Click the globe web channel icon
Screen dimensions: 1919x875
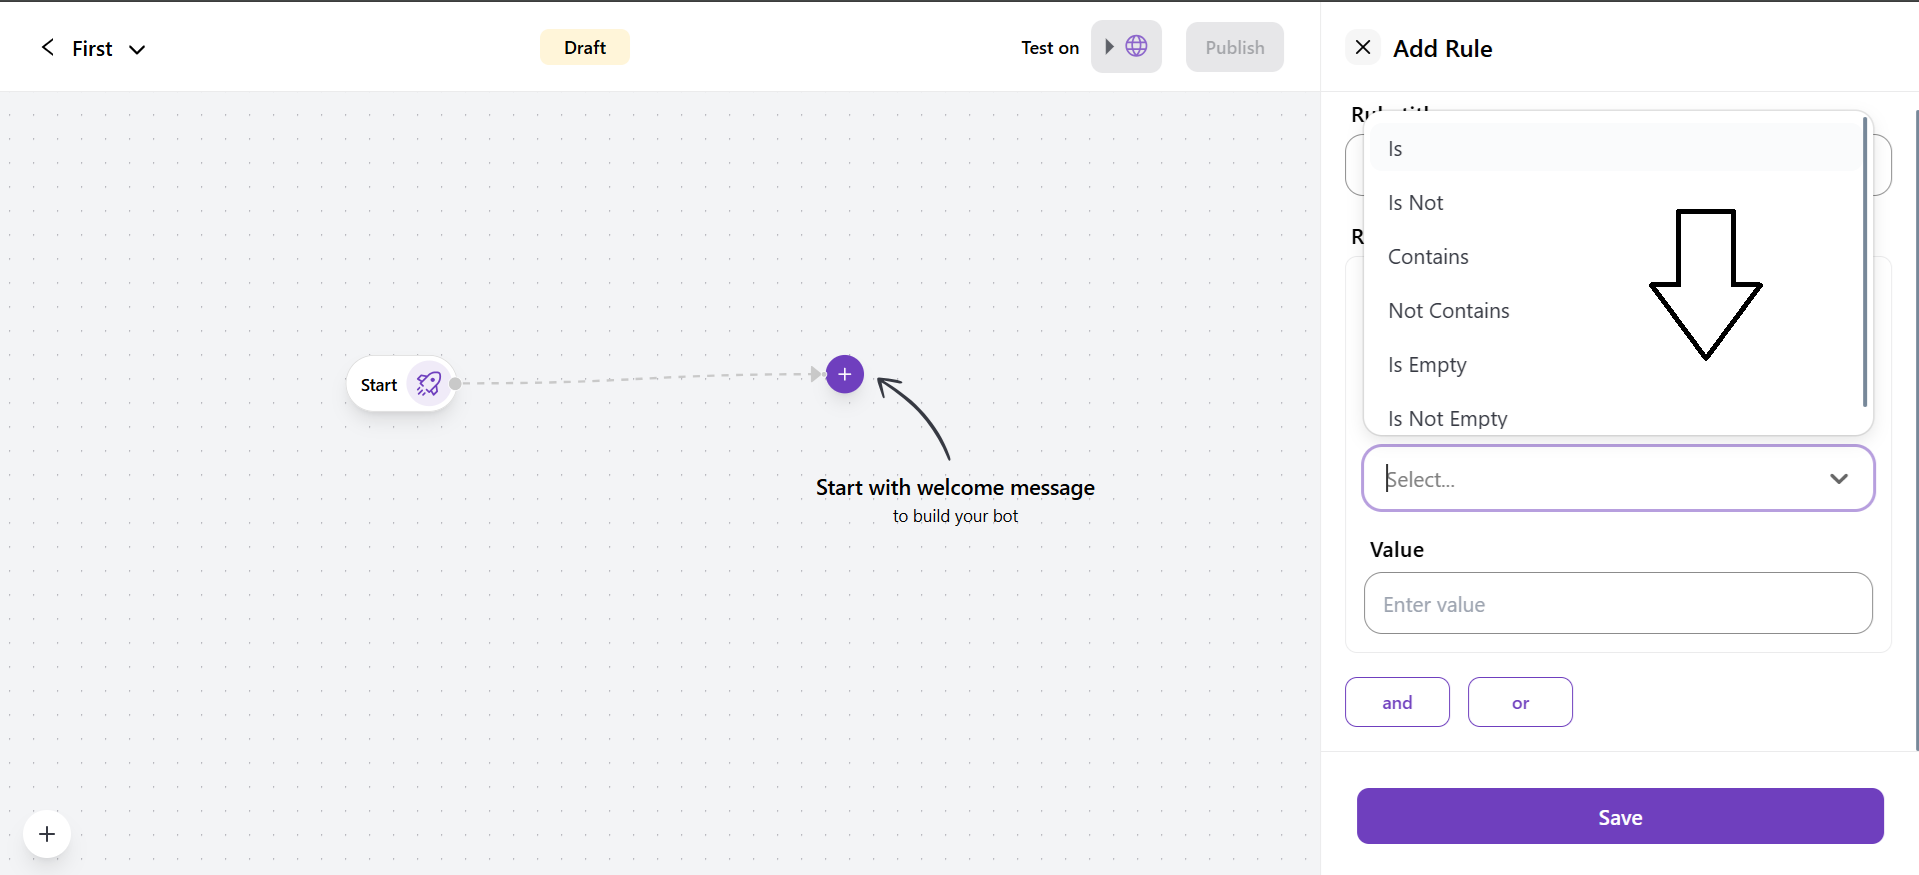tap(1137, 47)
